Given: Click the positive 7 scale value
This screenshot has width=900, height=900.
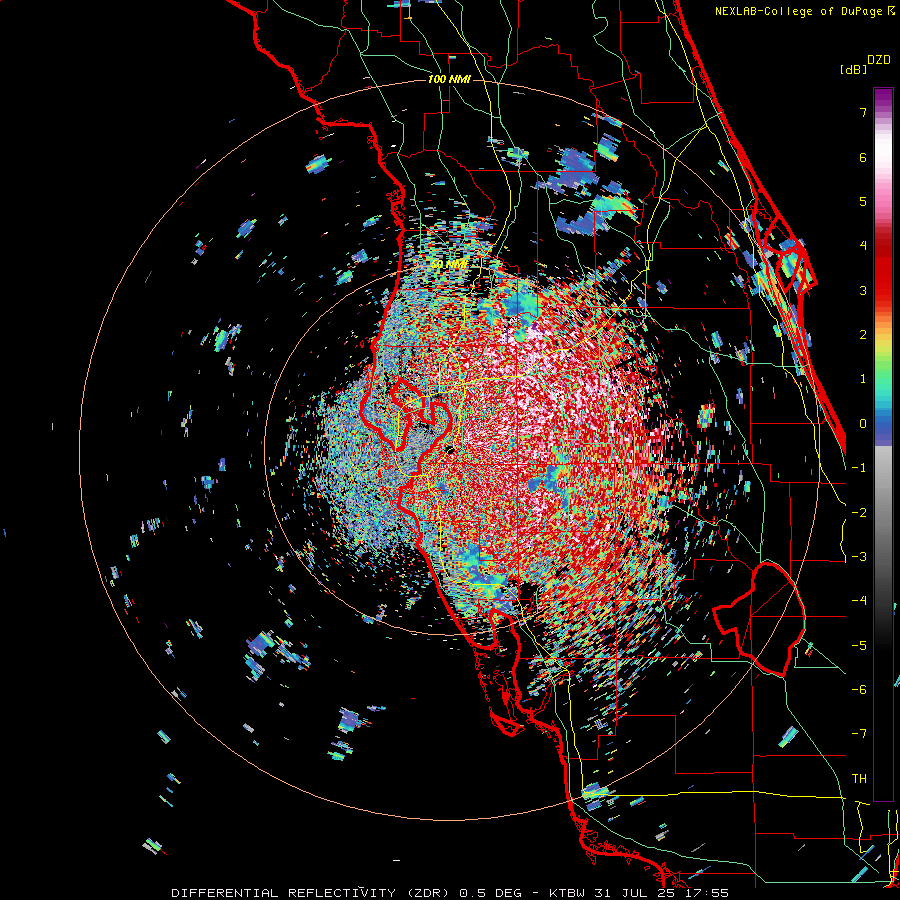Looking at the screenshot, I should point(863,112).
